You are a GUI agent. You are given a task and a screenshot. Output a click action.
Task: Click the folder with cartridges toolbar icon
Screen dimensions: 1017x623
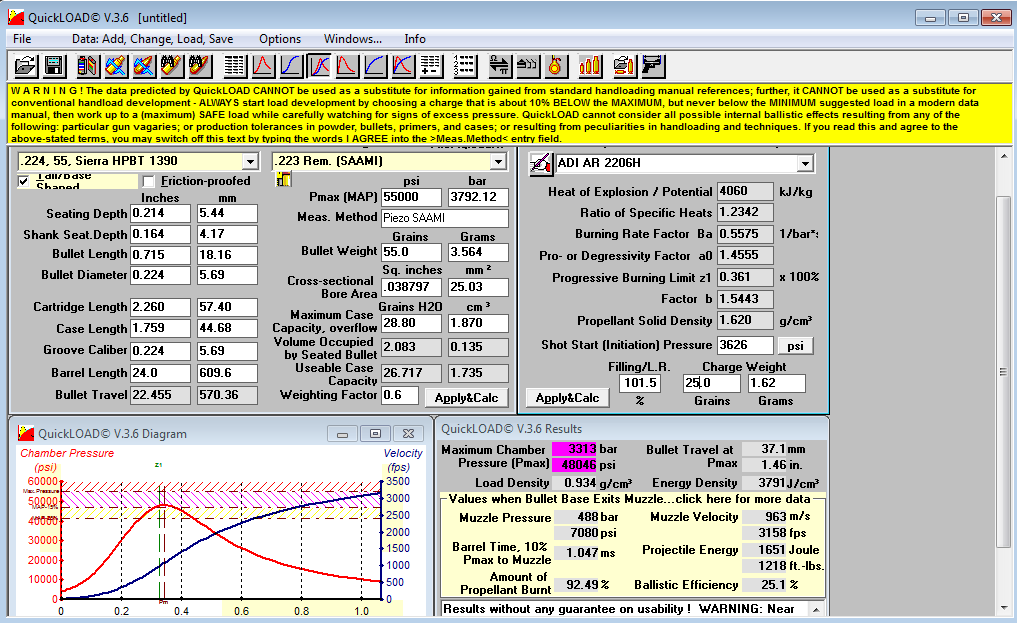pos(624,65)
